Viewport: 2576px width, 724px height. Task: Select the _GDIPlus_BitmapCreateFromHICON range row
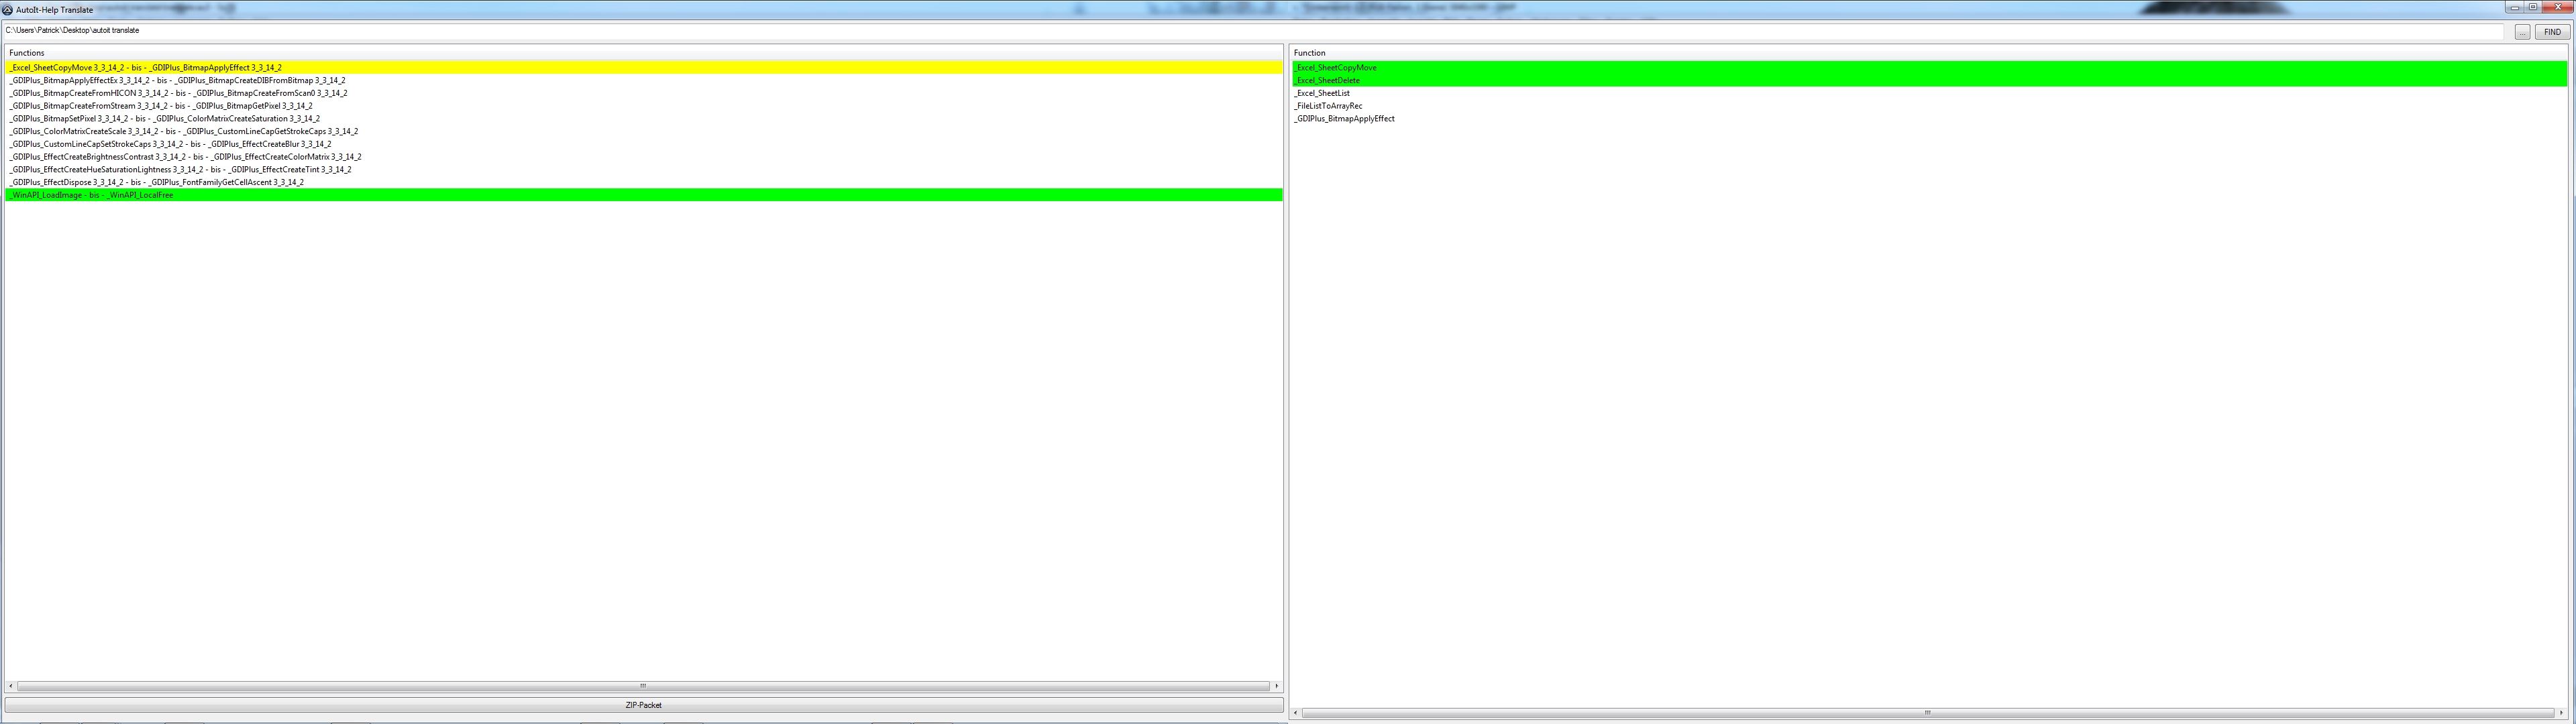tap(179, 93)
